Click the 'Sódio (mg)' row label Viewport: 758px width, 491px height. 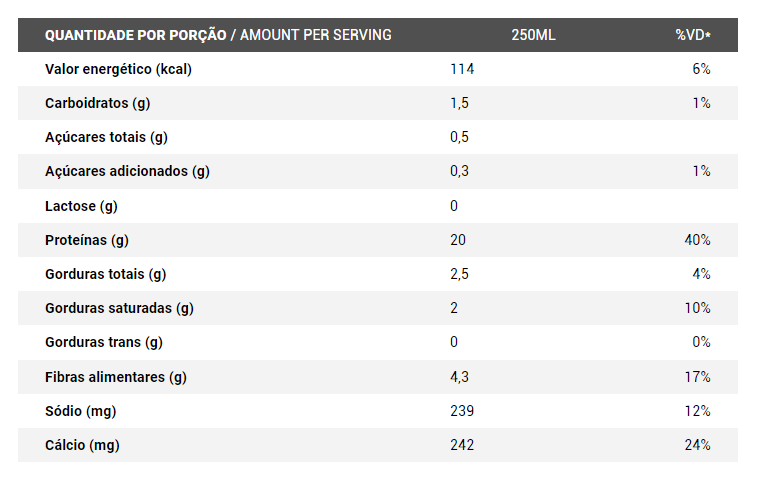[x=82, y=411]
